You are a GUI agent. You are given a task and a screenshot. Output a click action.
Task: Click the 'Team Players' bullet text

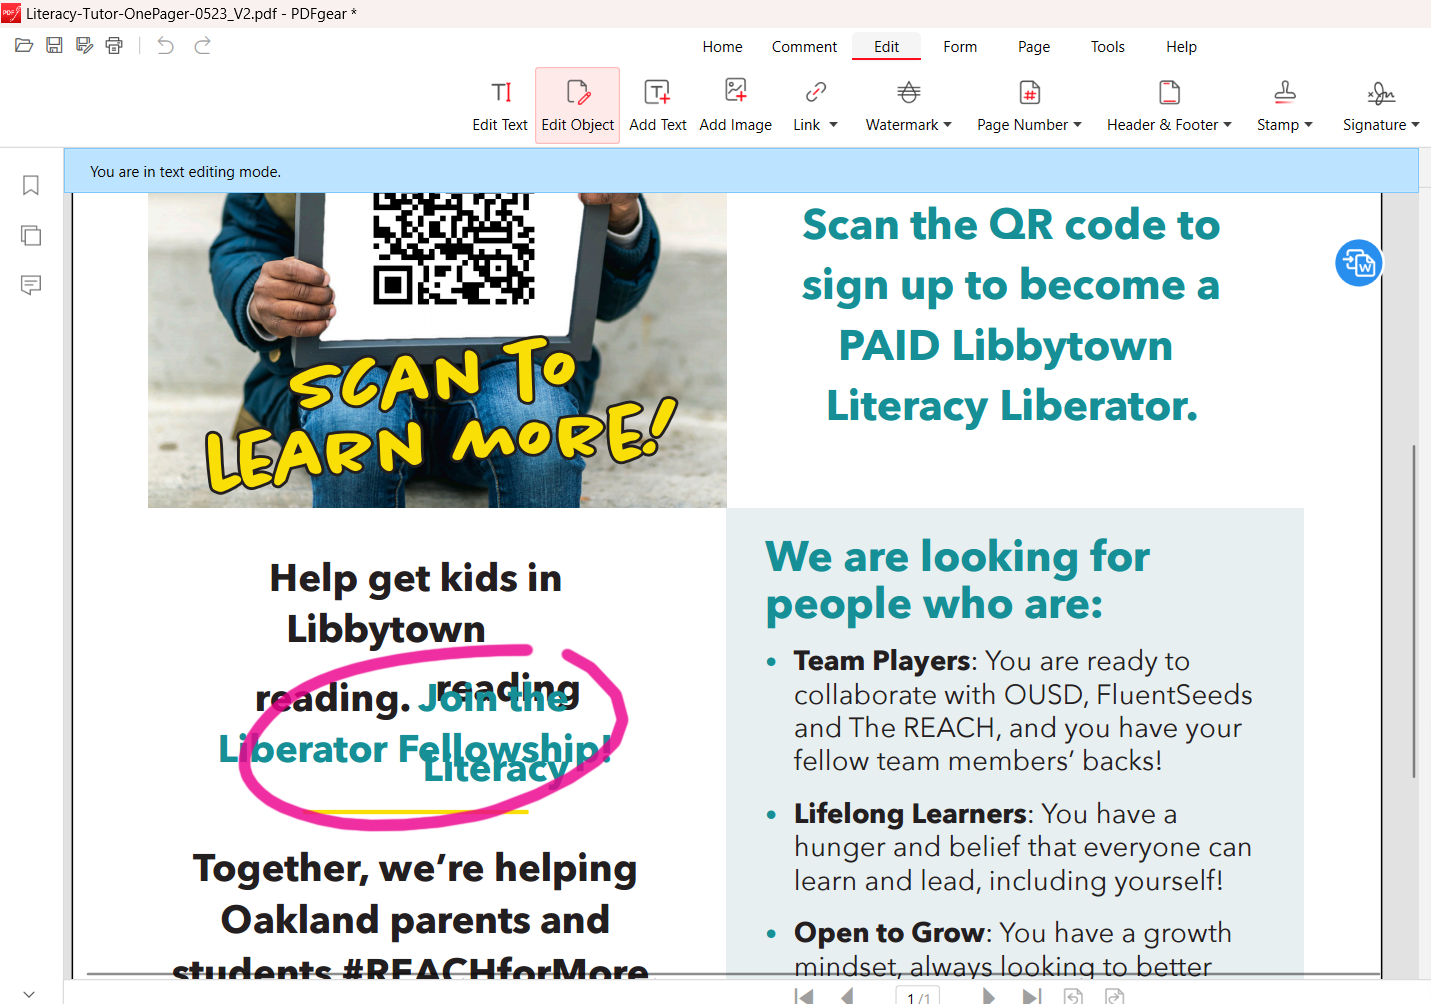pos(882,661)
